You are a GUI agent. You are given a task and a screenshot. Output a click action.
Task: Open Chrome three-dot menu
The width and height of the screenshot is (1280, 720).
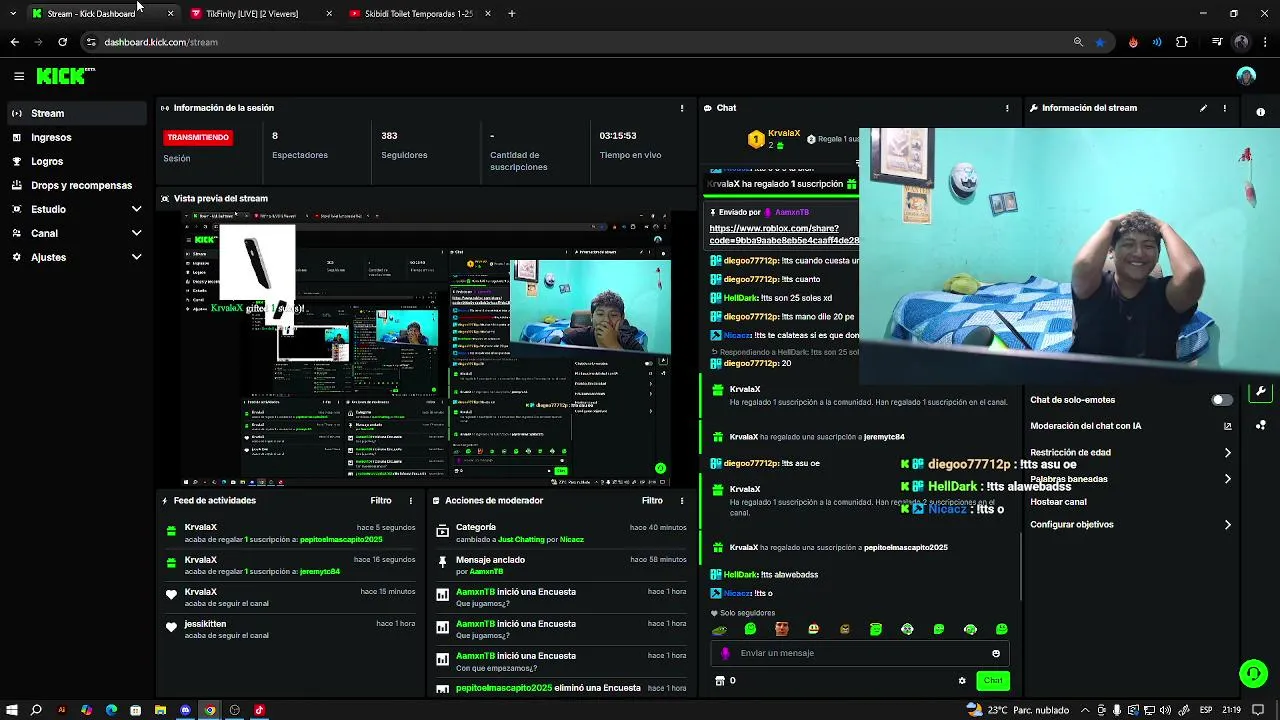click(1265, 42)
